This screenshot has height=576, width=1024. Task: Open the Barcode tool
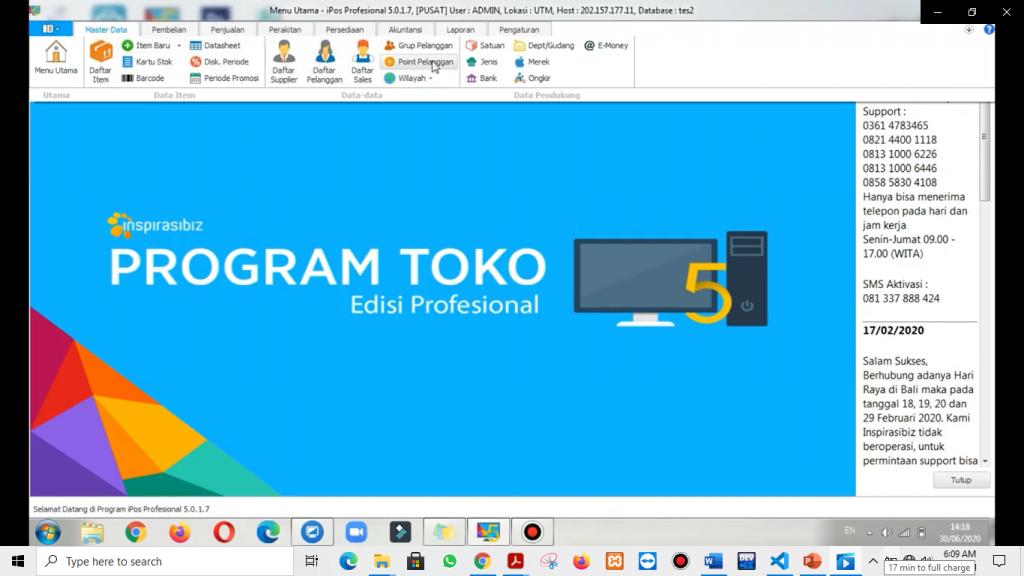[143, 78]
